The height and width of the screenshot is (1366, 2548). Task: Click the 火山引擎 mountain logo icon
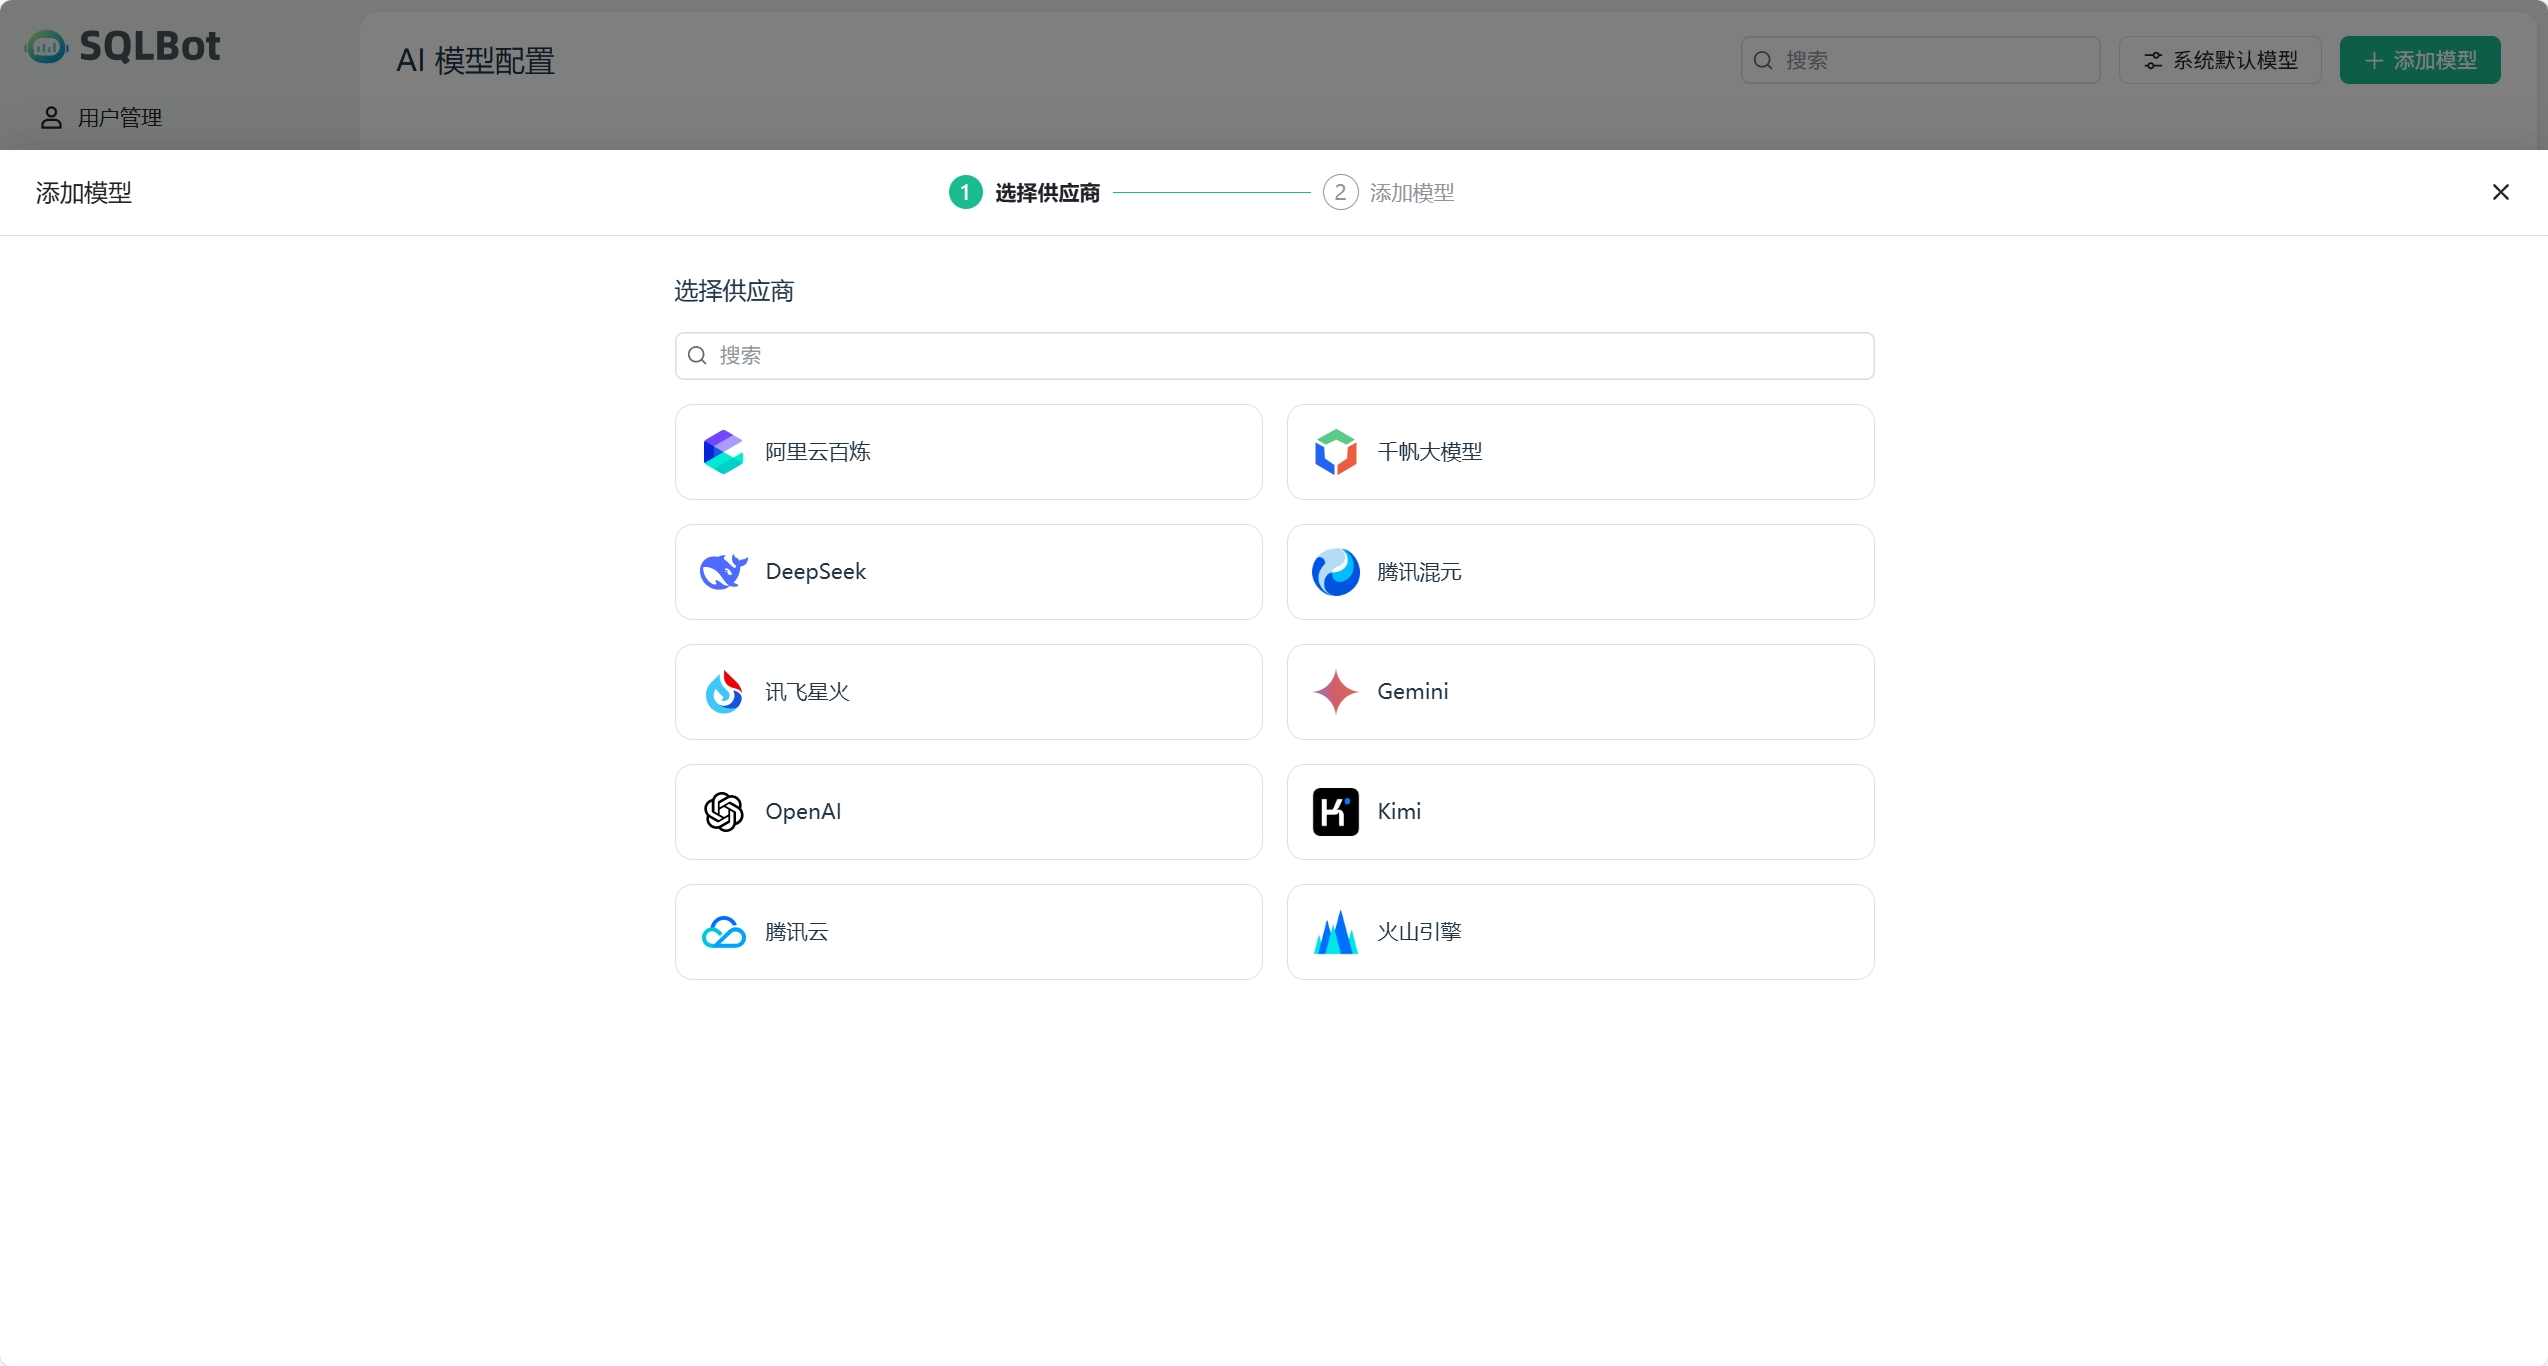coord(1335,932)
